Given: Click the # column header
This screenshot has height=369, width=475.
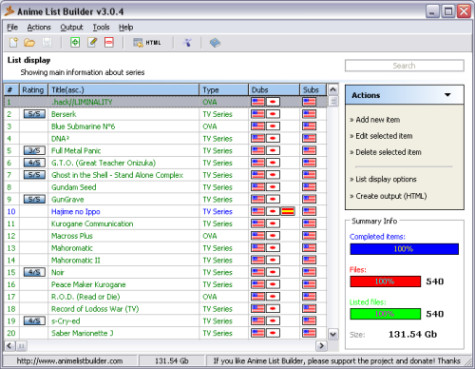Looking at the screenshot, I should click(11, 90).
